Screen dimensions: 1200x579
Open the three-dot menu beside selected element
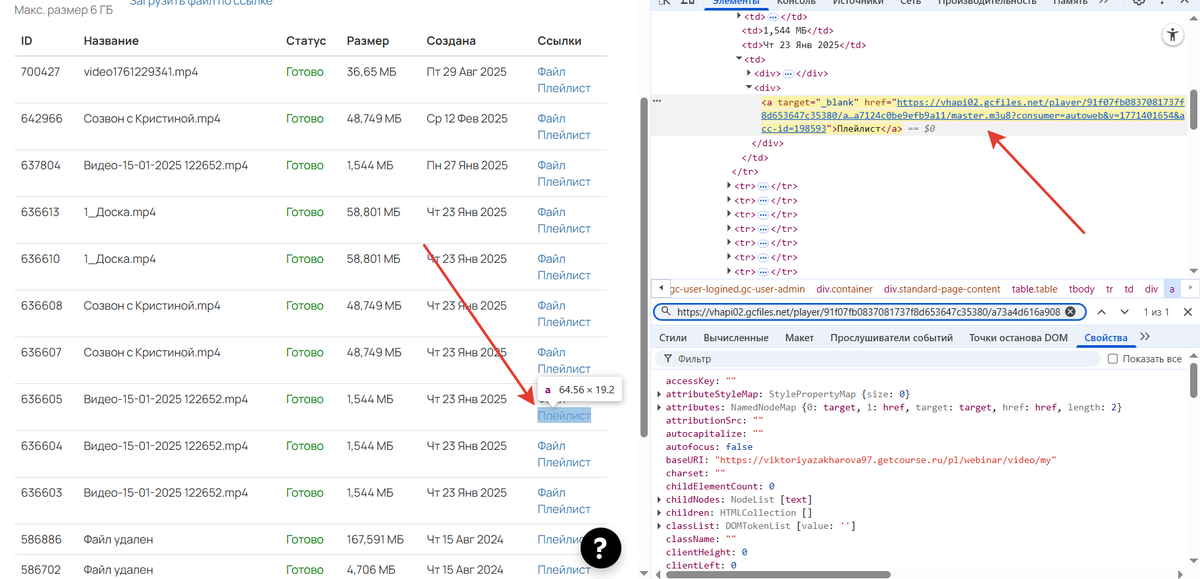click(657, 101)
